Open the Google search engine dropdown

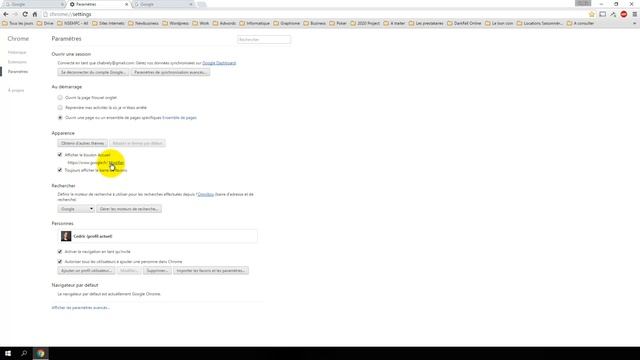(x=76, y=209)
